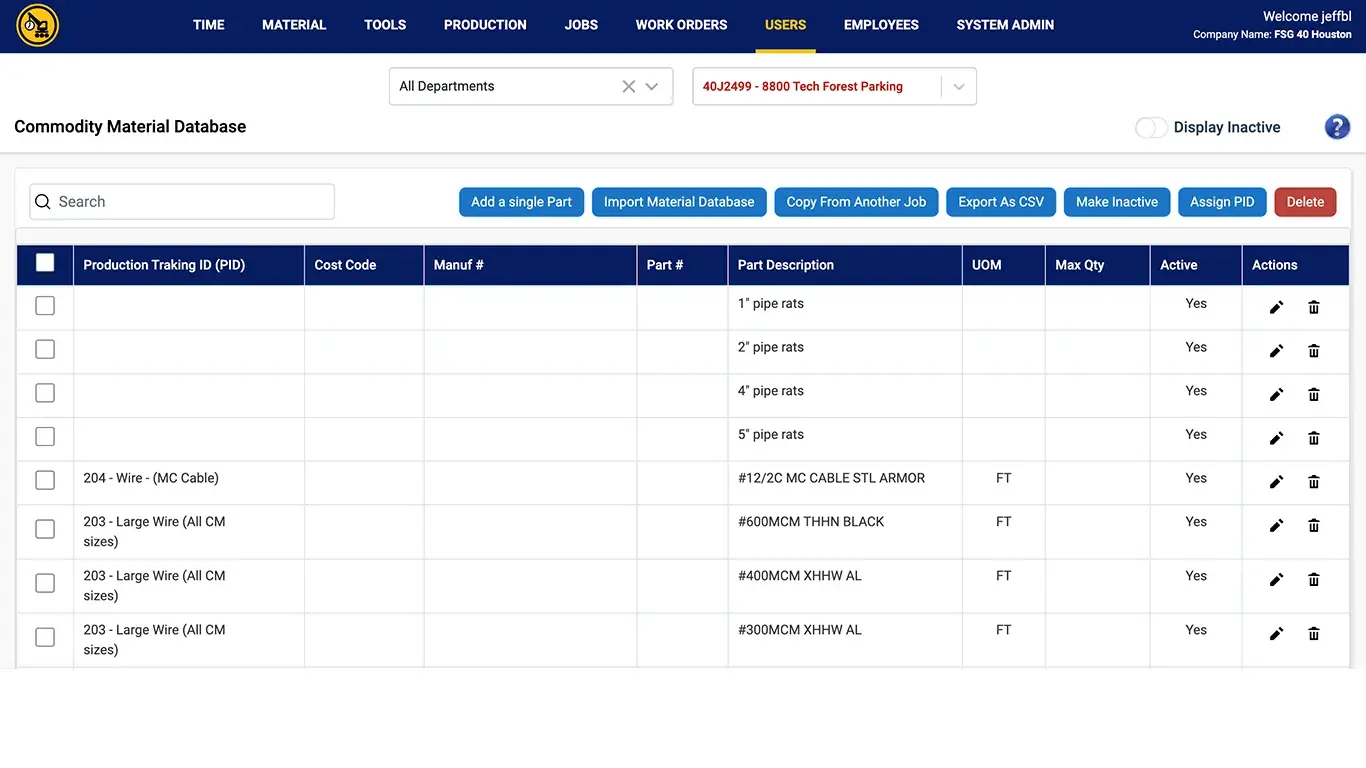Clear the All Departments selection with X
This screenshot has width=1366, height=768.
click(628, 87)
